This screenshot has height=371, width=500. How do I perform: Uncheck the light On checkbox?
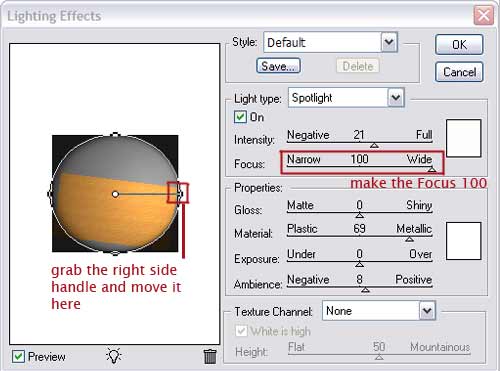240,117
